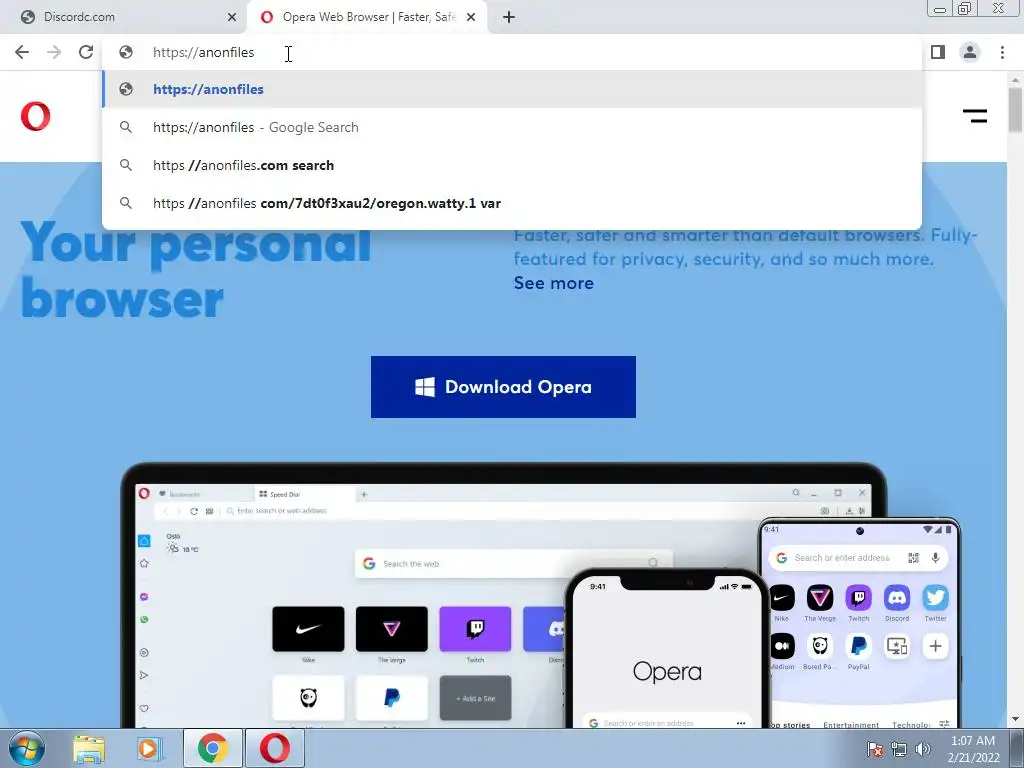Select the https://anonfiles URL suggestion
The height and width of the screenshot is (768, 1024).
tap(512, 89)
